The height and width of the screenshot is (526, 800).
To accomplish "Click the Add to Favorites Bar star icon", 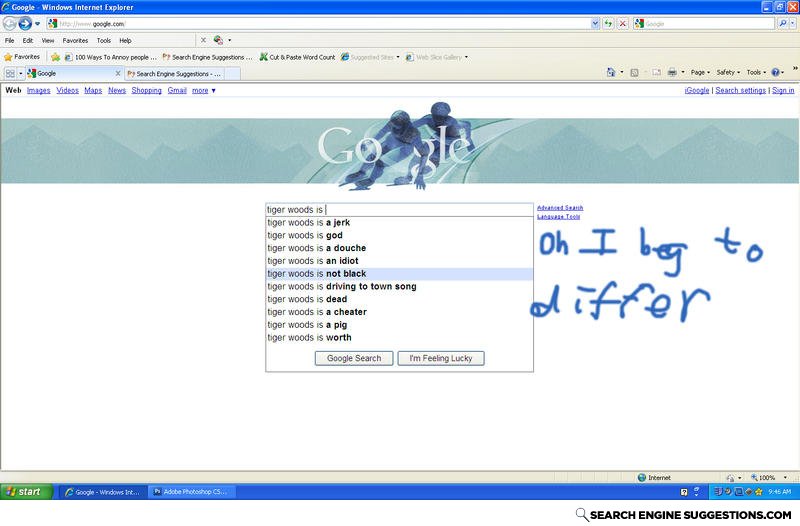I will [55, 57].
